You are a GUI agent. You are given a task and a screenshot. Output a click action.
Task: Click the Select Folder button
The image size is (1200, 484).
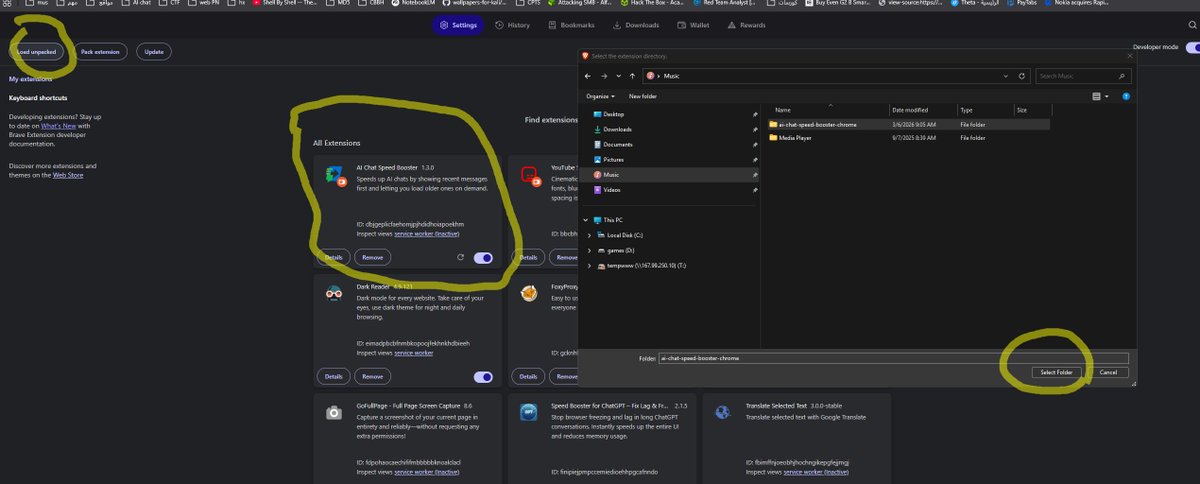point(1056,372)
